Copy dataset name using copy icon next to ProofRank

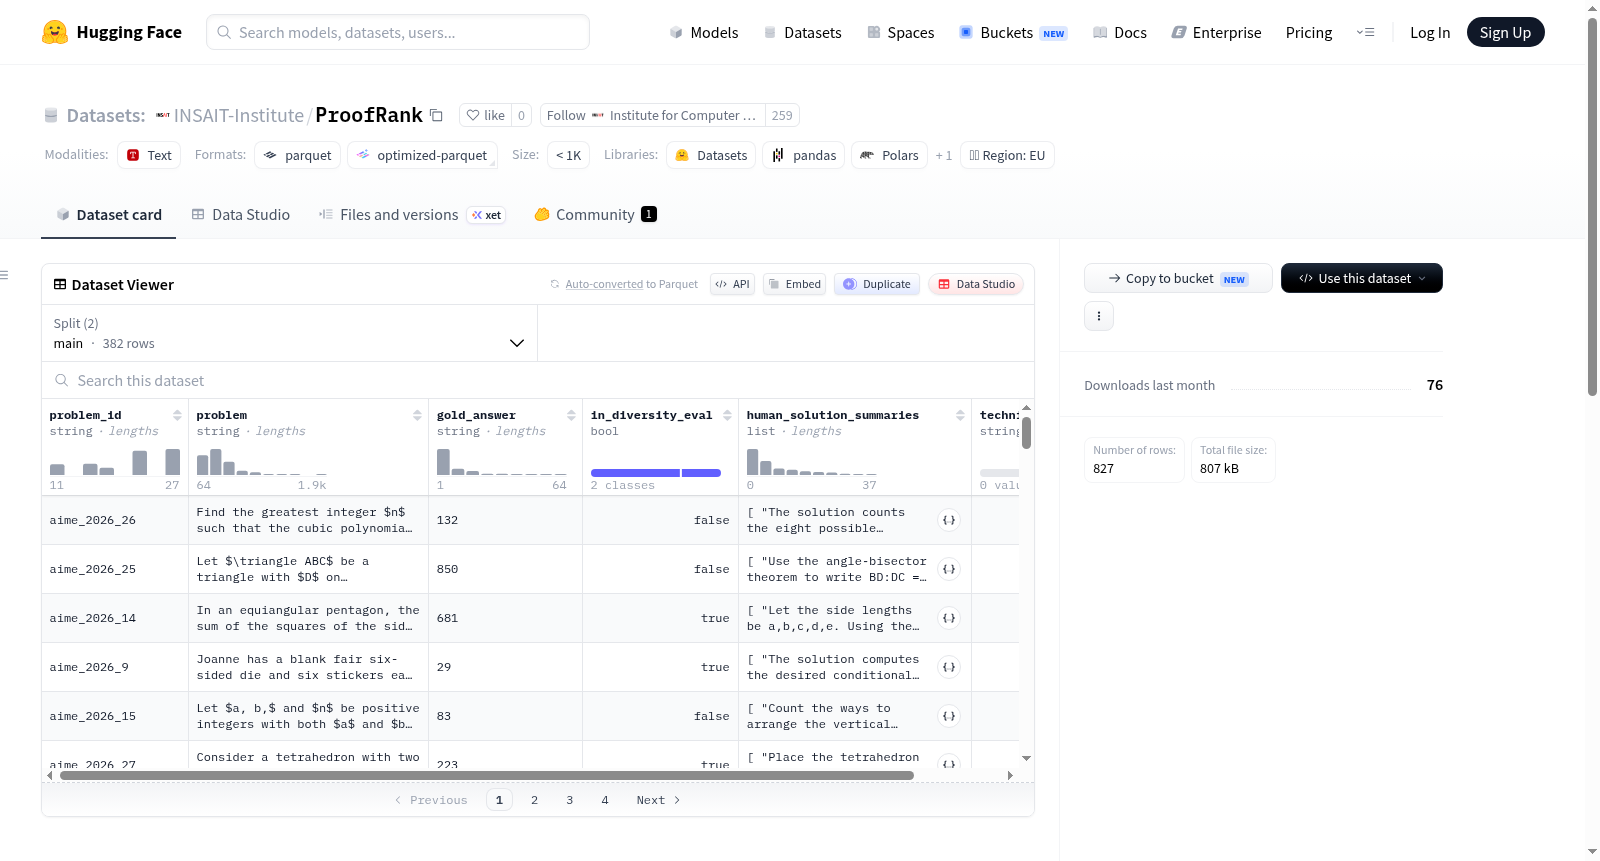(436, 115)
